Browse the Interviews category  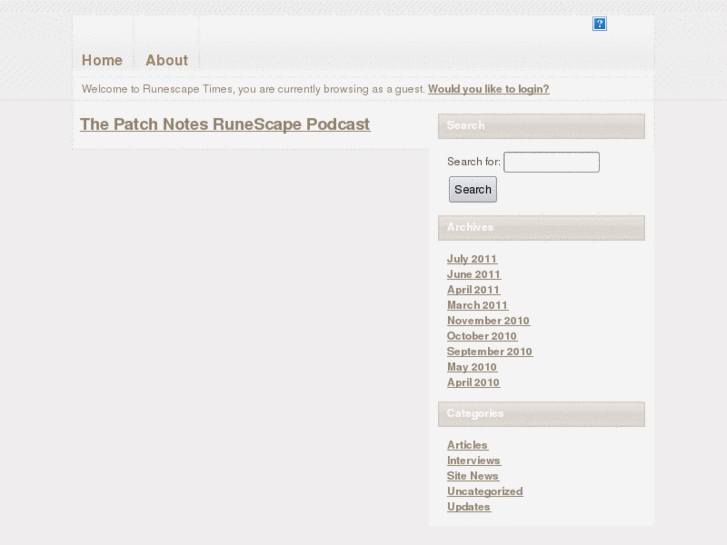click(x=474, y=461)
